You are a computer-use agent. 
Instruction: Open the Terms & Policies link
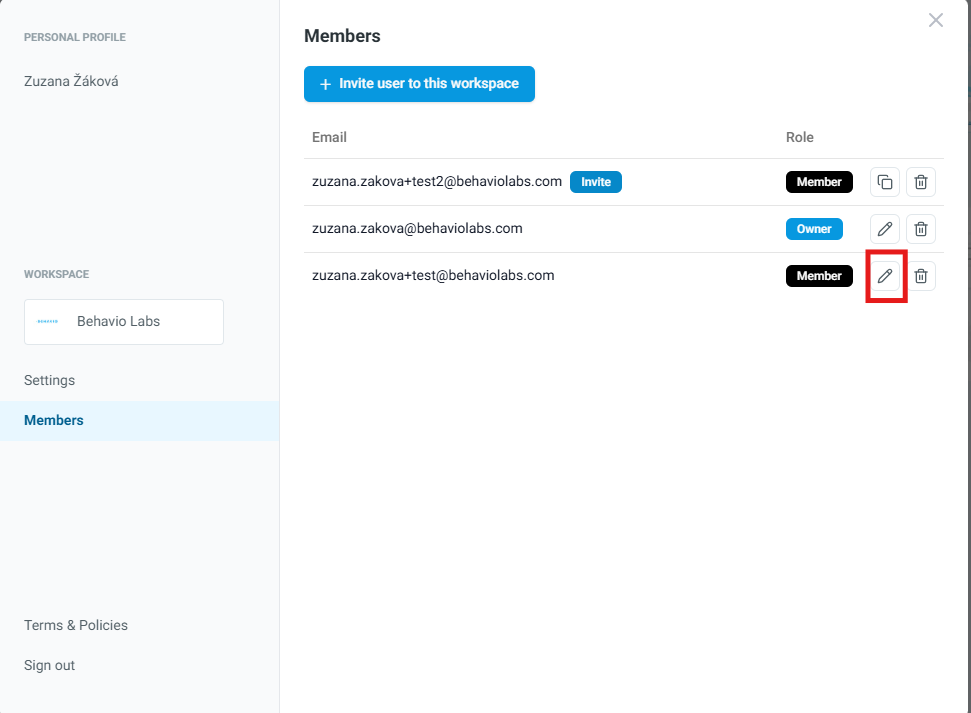pos(76,625)
